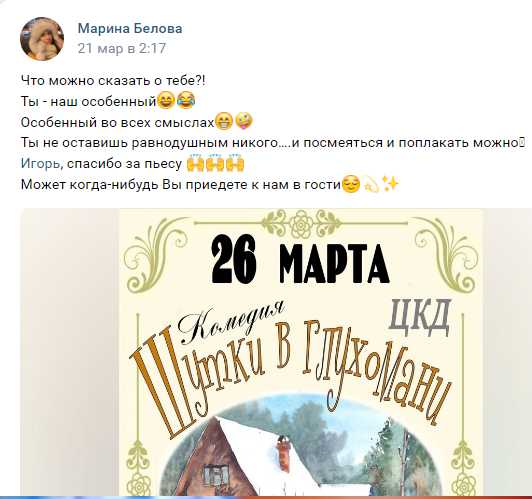
Task: Open the attached poster at 26 МАРТА heading
Action: coord(300,260)
